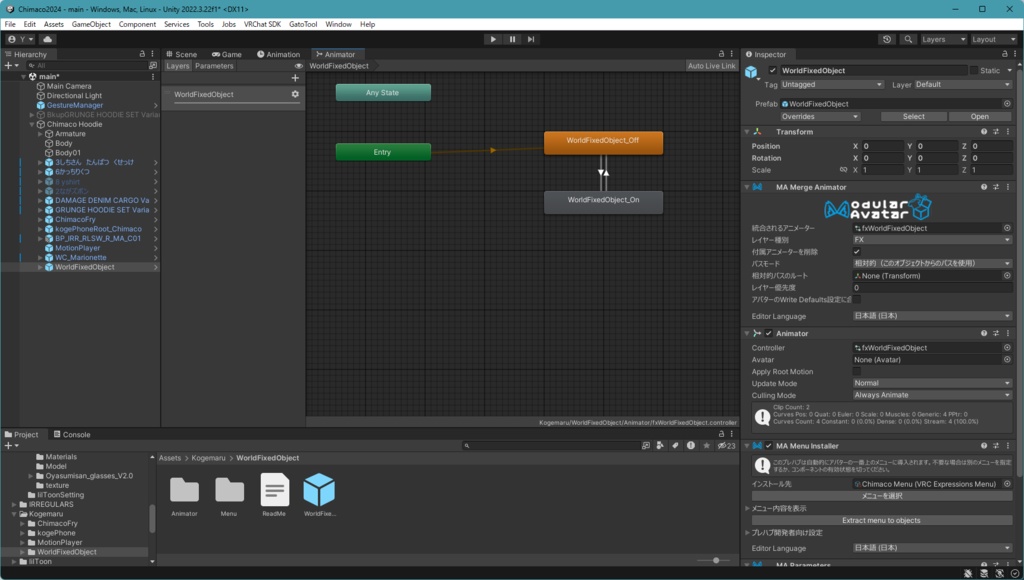Viewport: 1024px width, 580px height.
Task: Open the Layer dropdown showing Default
Action: pyautogui.click(x=963, y=84)
